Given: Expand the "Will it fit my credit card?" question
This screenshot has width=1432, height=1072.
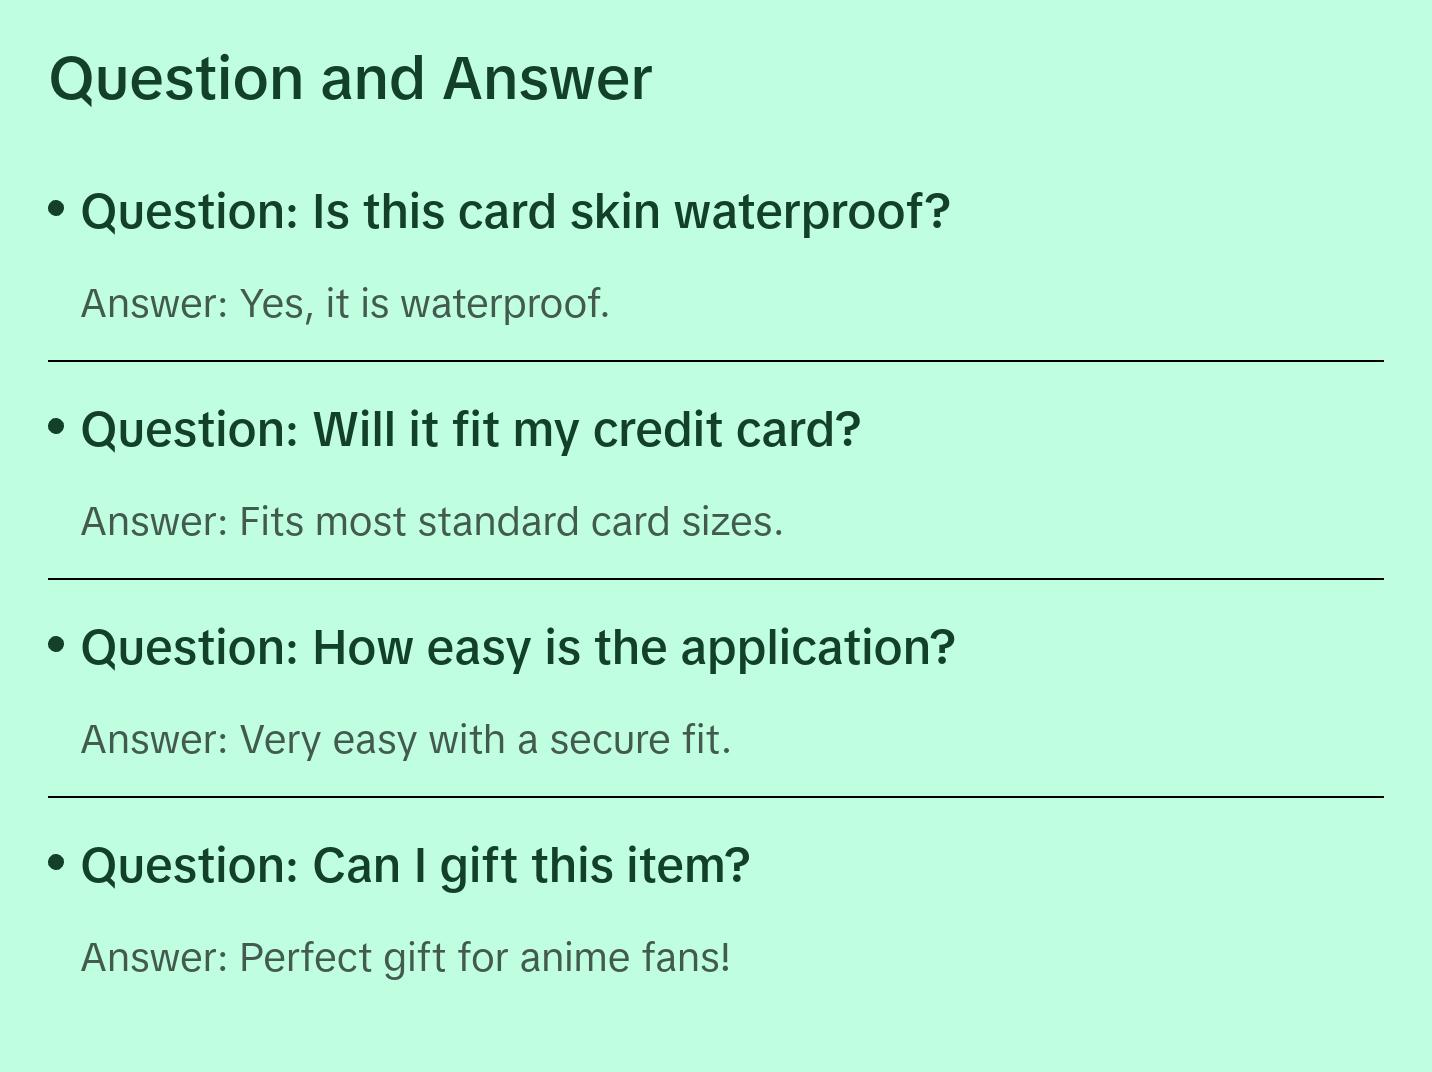Looking at the screenshot, I should [586, 430].
